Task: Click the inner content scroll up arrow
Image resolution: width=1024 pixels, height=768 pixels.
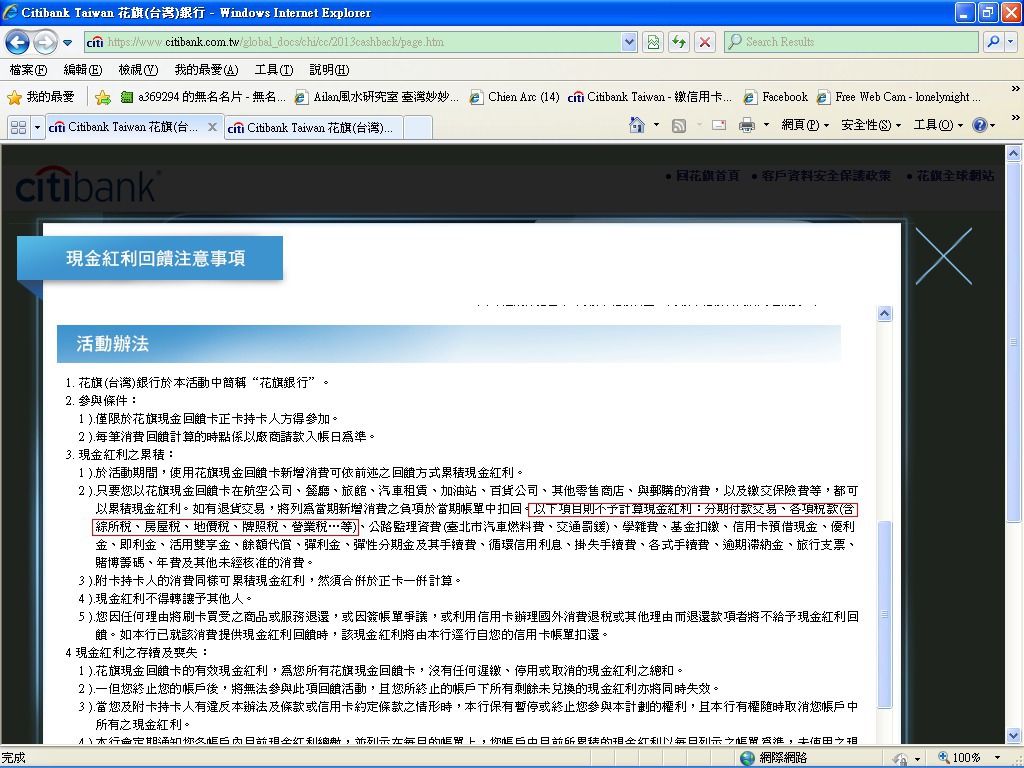Action: click(884, 313)
